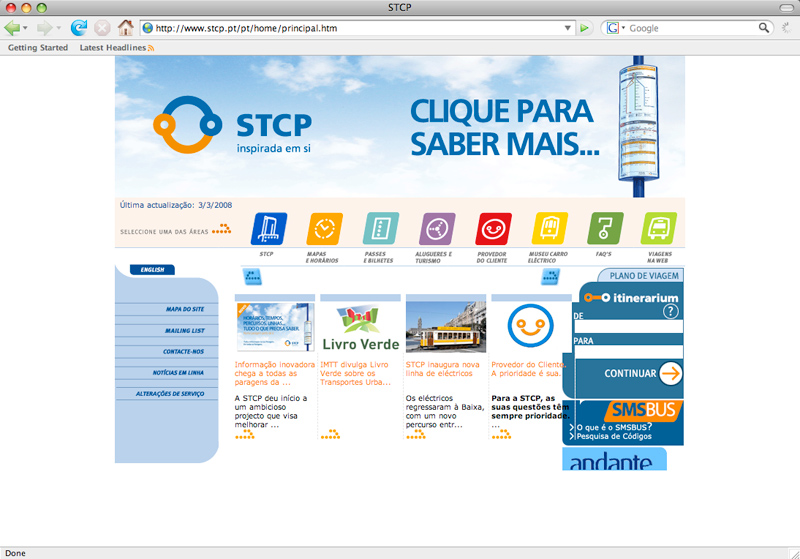Click the search magnifier icon
Screen dimensions: 800x559
coord(763,28)
